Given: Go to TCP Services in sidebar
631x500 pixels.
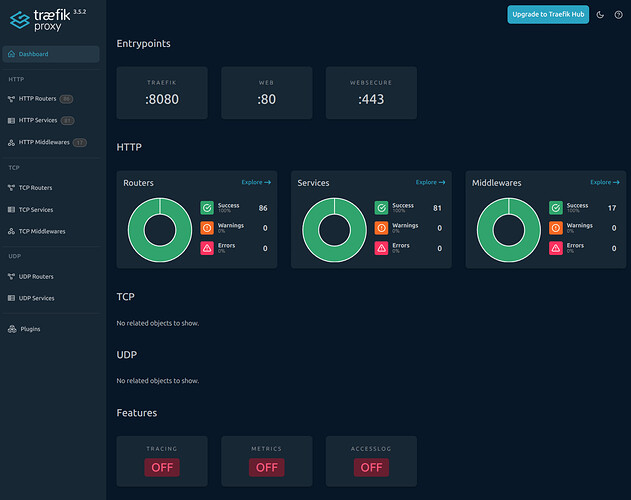Looking at the screenshot, I should pyautogui.click(x=35, y=210).
